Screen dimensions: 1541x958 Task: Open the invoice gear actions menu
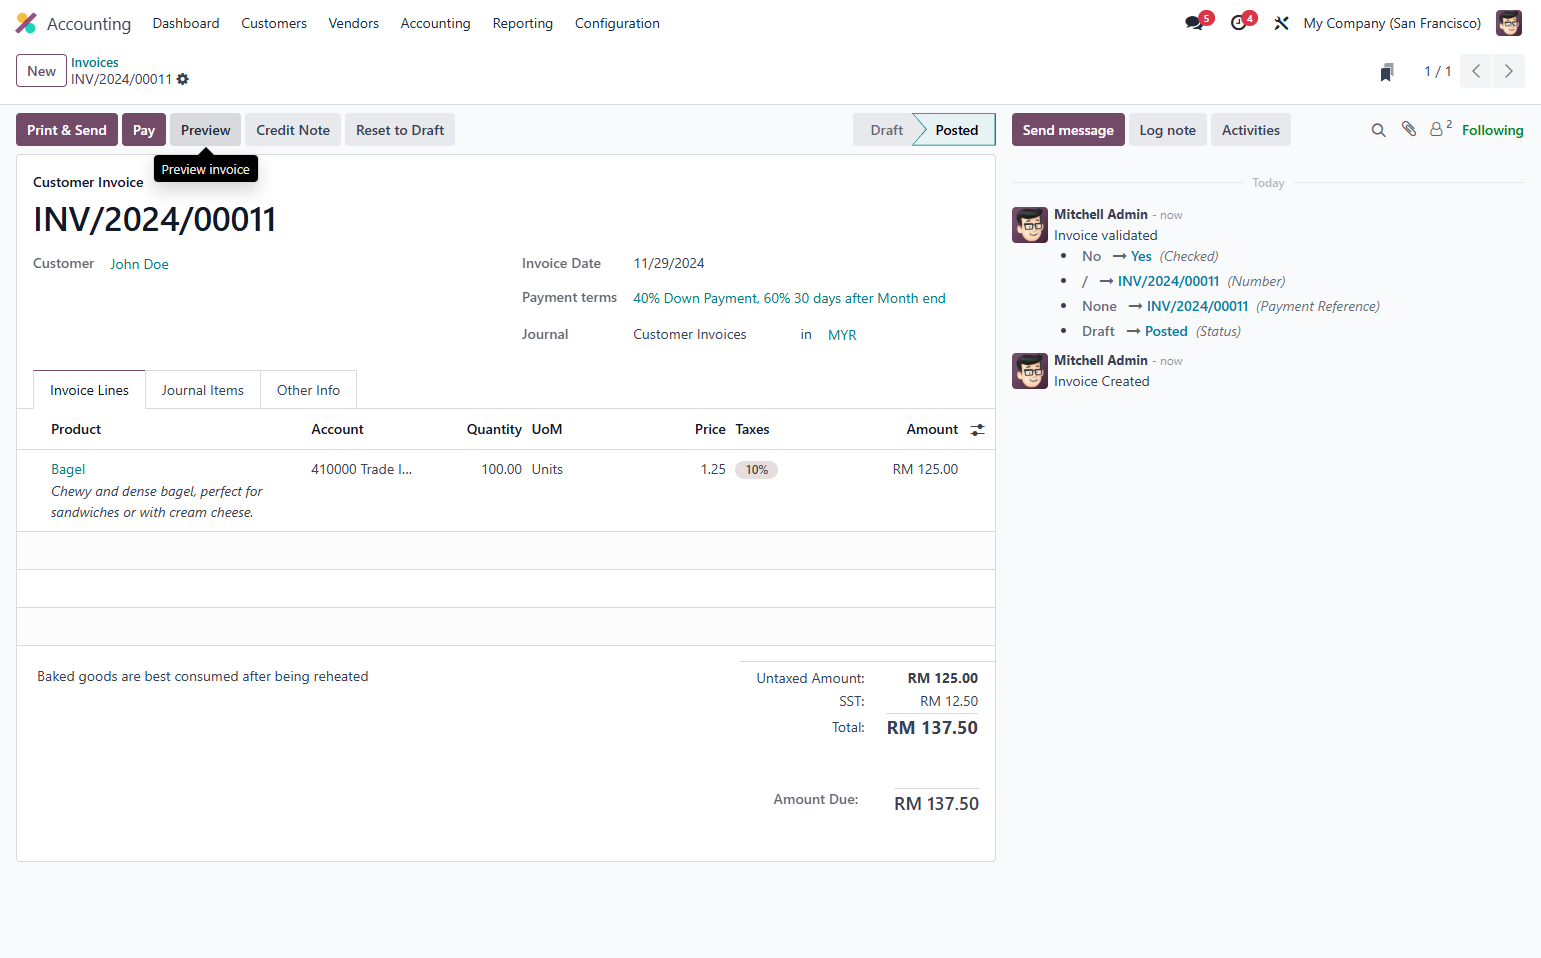[183, 79]
